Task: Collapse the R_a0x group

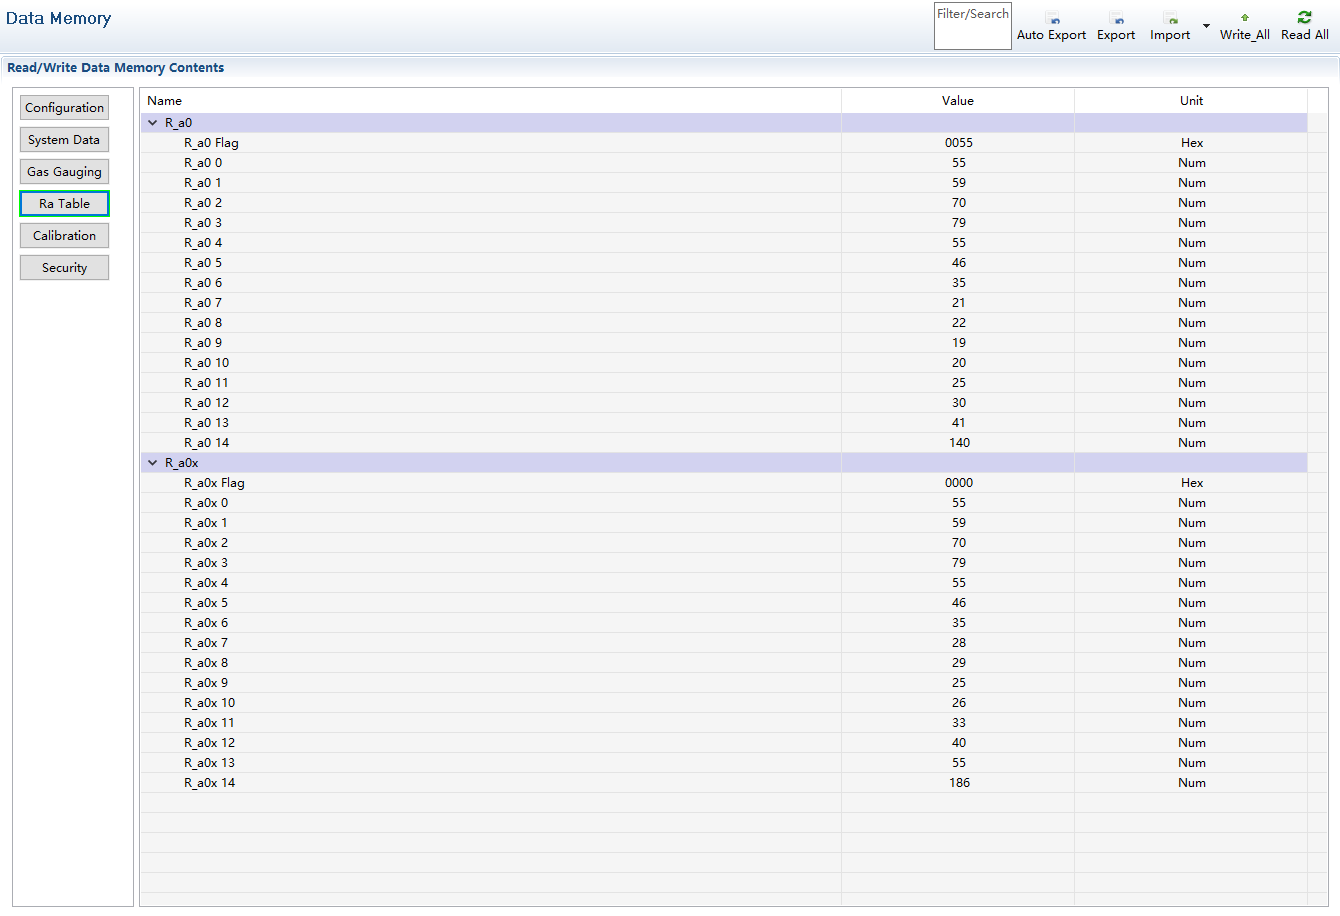Action: 153,463
